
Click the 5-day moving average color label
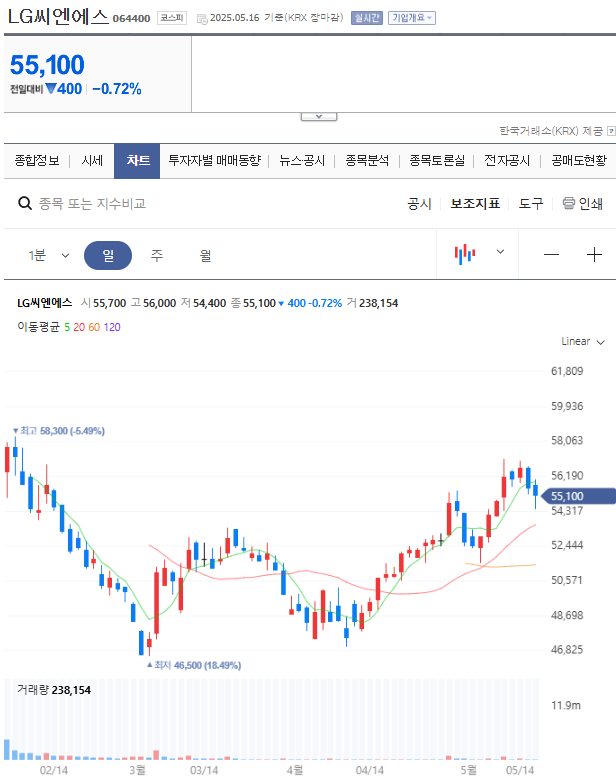point(67,326)
